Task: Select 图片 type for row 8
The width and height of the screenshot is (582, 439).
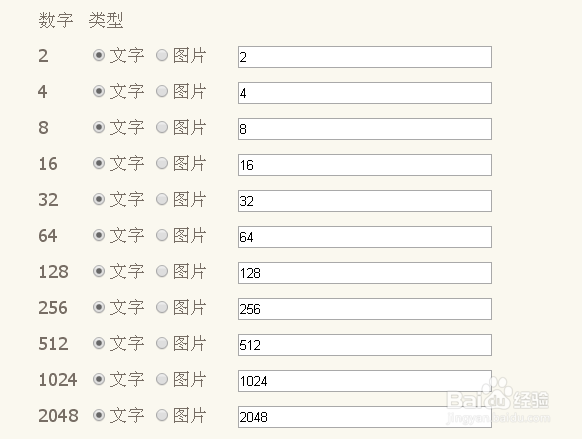Action: [162, 128]
